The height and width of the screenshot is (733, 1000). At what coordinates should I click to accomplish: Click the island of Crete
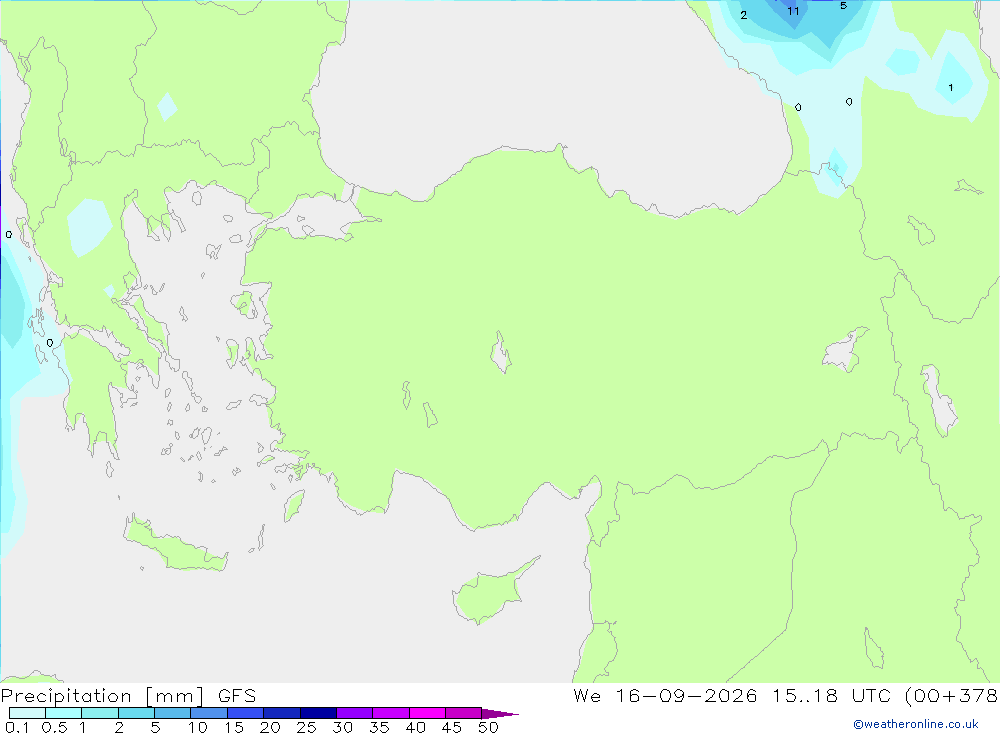point(173,545)
